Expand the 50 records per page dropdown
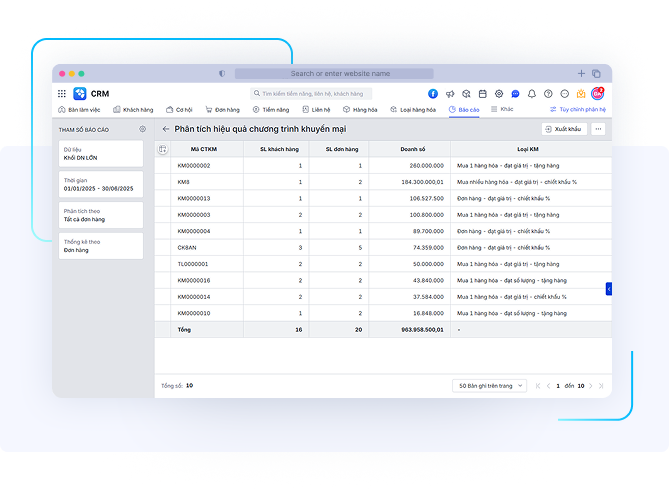Viewport: 669px width, 489px height. click(x=490, y=385)
